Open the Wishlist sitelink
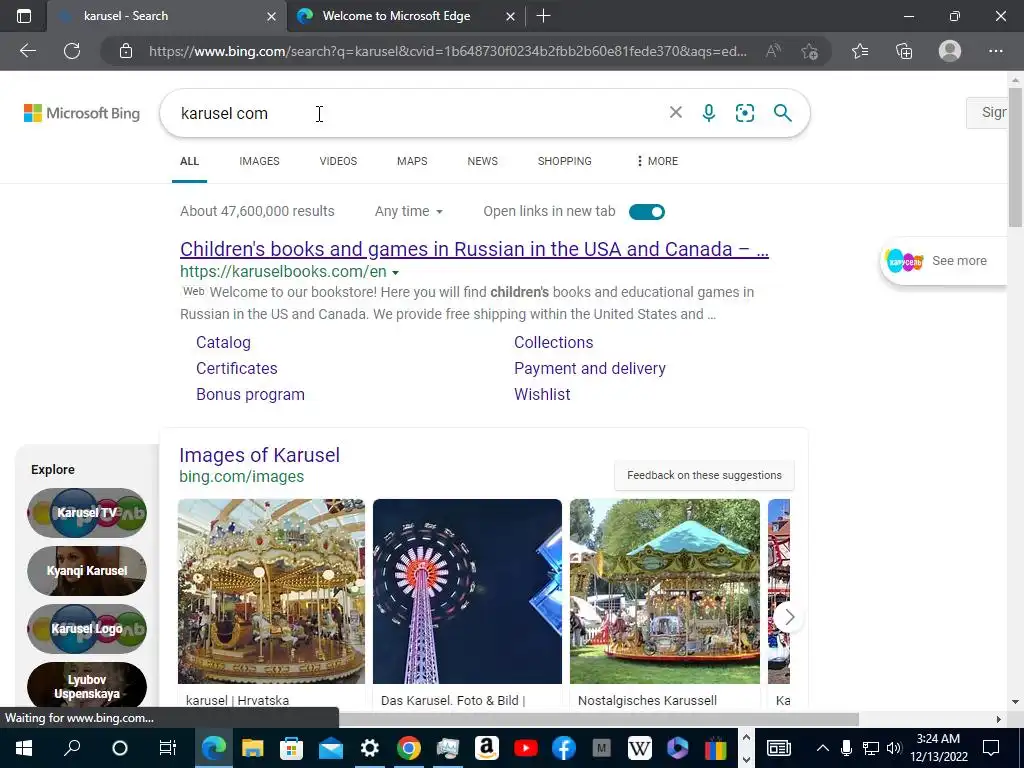The image size is (1024, 768). click(542, 394)
